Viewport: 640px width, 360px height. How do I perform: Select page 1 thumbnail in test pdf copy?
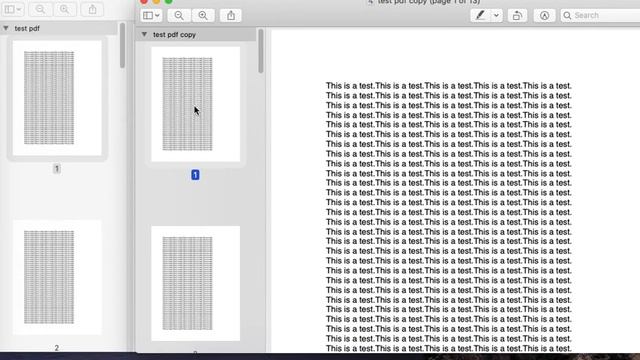(196, 104)
